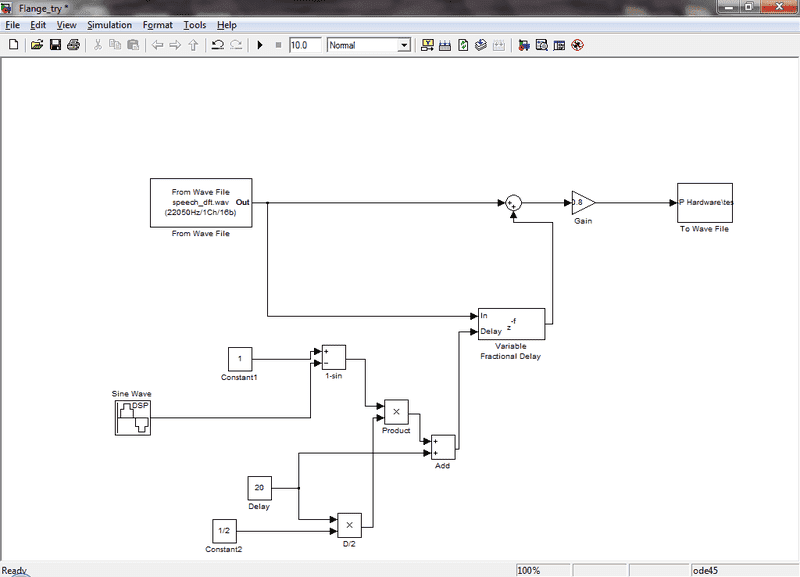Click the simulation stop time field
The image size is (800, 577).
305,45
